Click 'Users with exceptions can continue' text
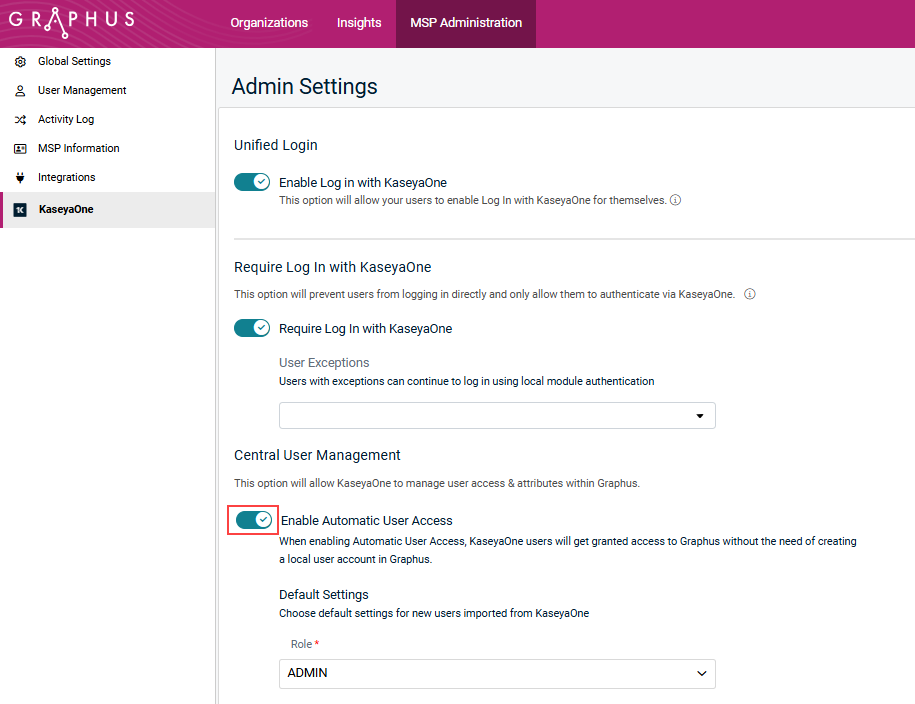 click(466, 381)
